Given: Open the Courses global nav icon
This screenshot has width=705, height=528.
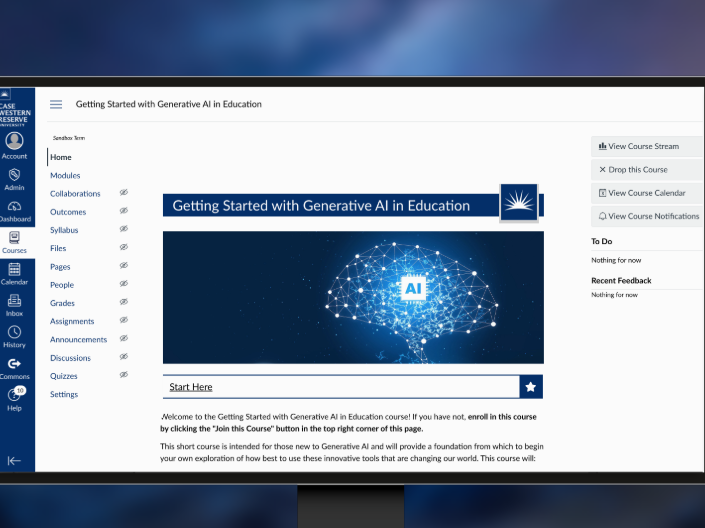Looking at the screenshot, I should click(x=14, y=237).
